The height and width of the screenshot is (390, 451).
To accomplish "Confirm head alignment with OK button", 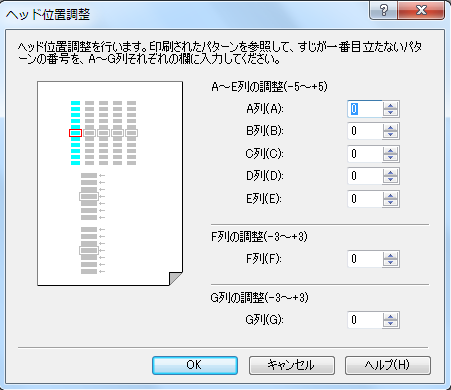I will click(x=195, y=365).
